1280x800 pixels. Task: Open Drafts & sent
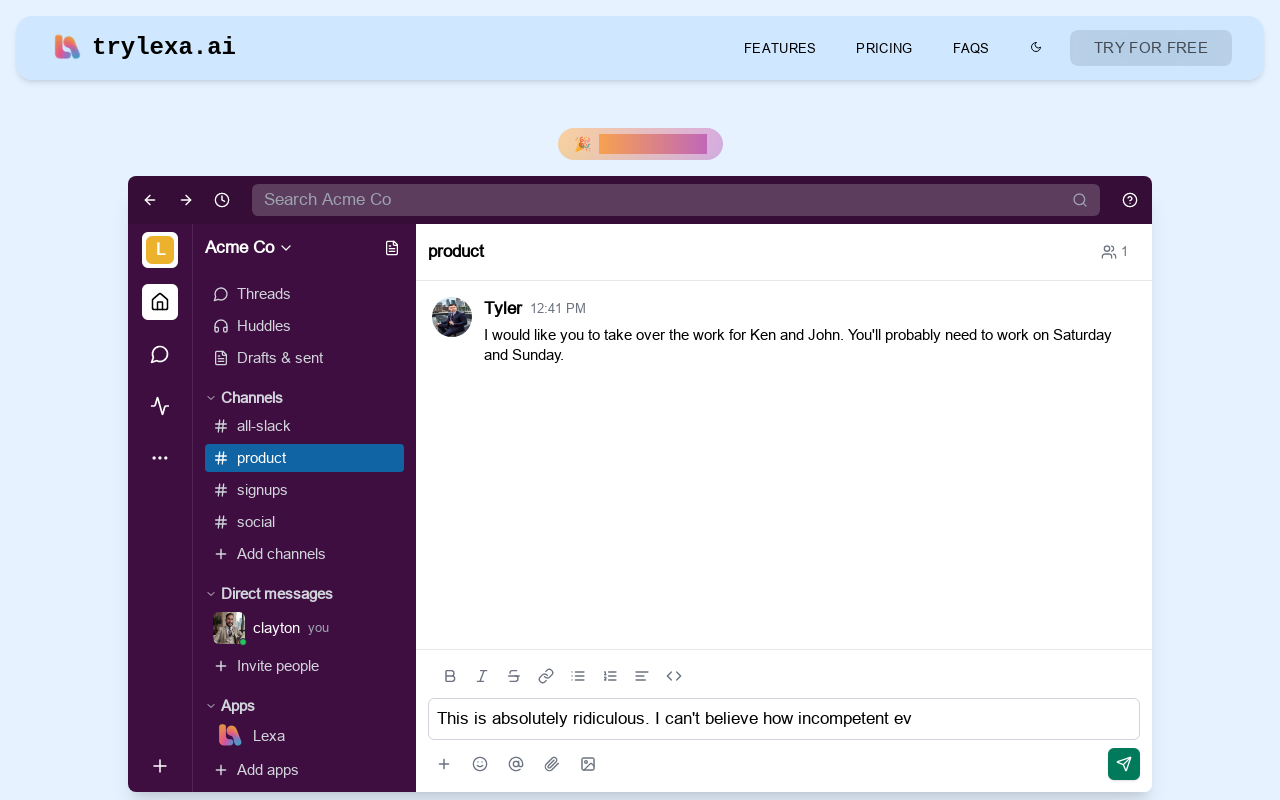pos(304,358)
